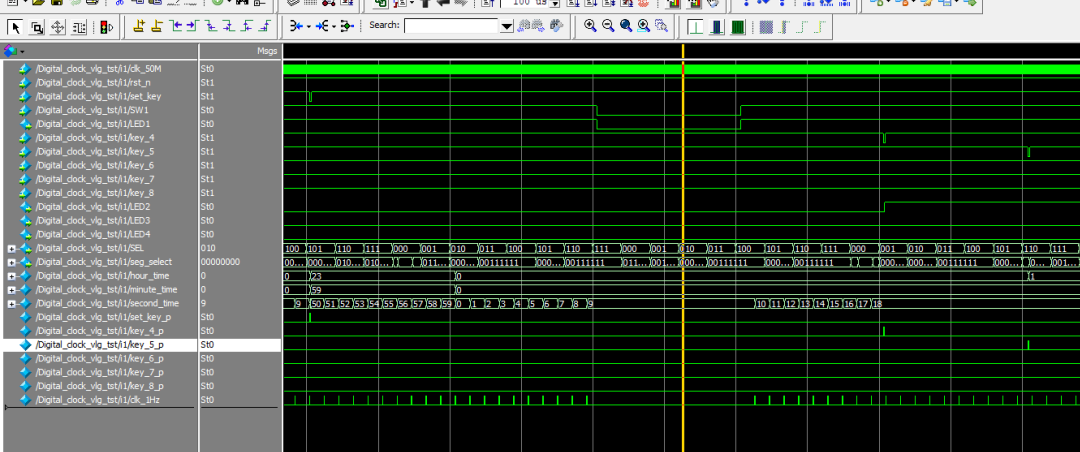
Task: Click the Zoom Out magnifier icon
Action: pos(608,26)
